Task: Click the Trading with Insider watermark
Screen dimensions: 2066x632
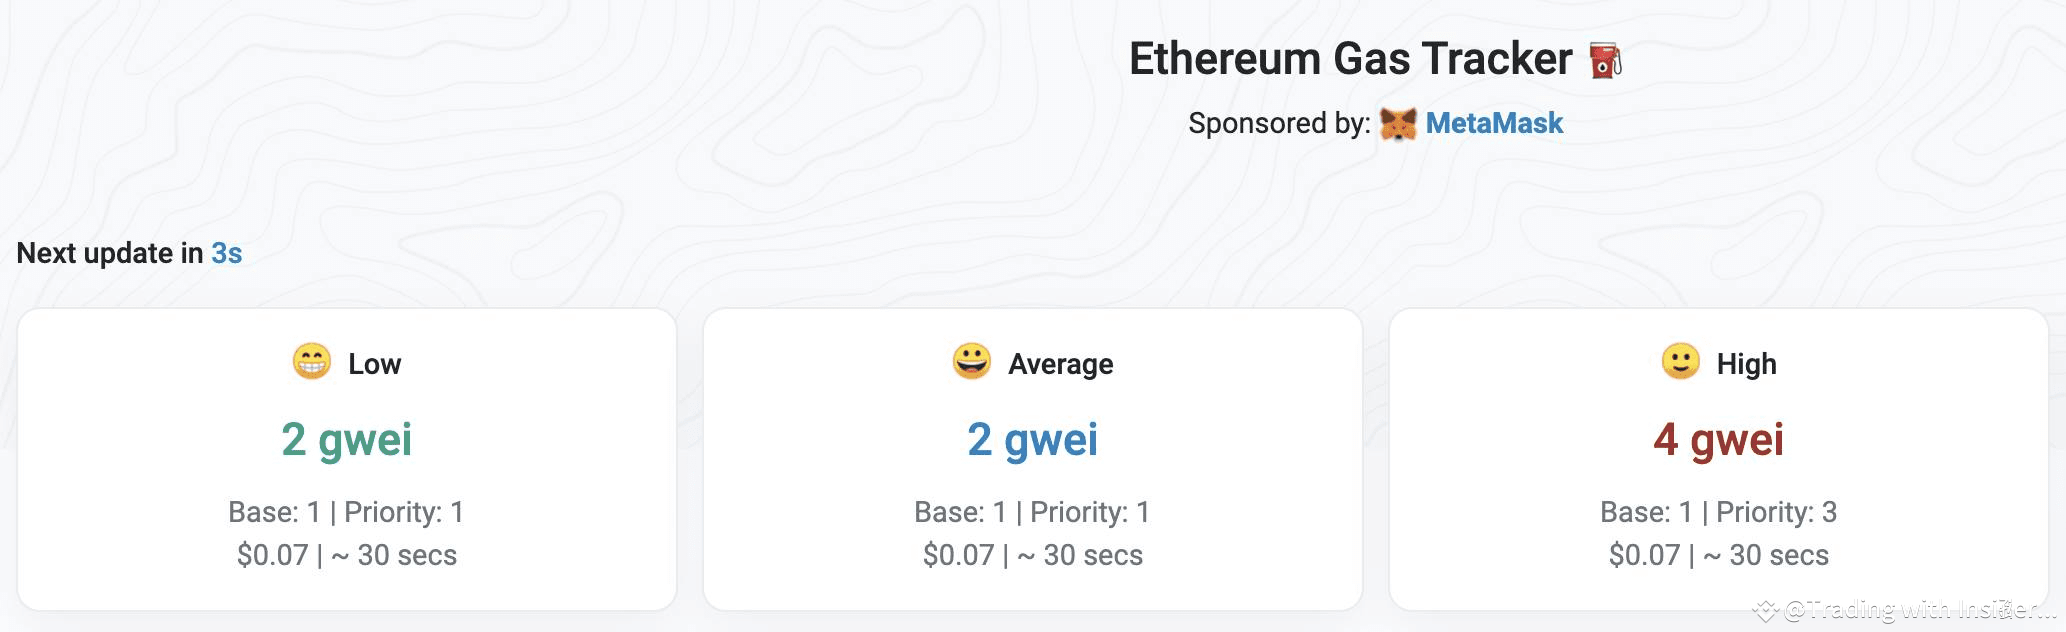Action: (1910, 609)
